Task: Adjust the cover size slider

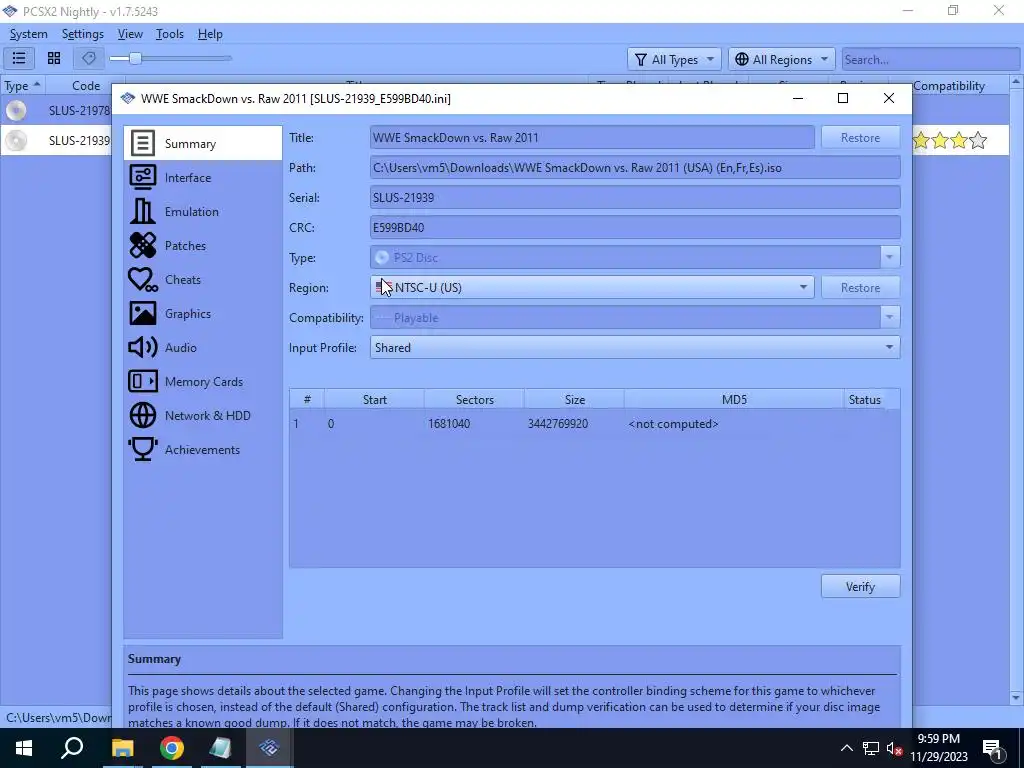Action: click(x=170, y=58)
